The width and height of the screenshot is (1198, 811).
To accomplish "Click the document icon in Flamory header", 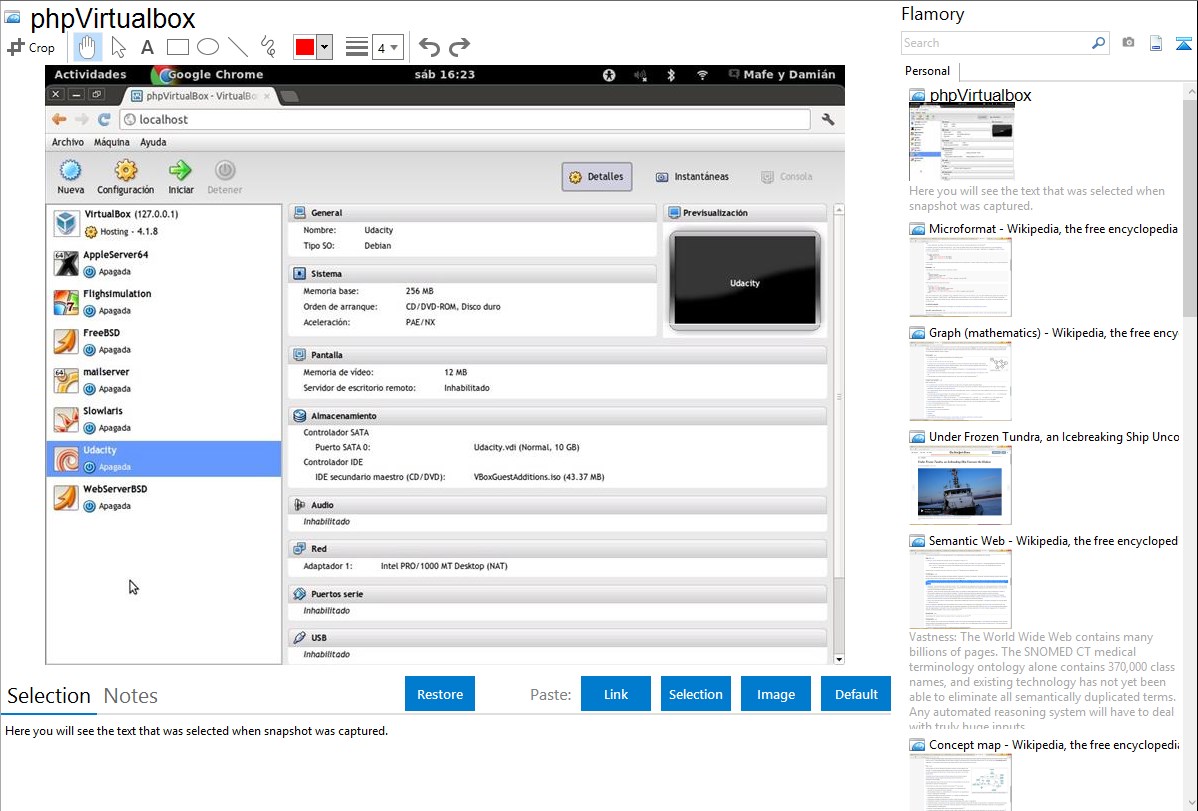I will pos(1156,44).
